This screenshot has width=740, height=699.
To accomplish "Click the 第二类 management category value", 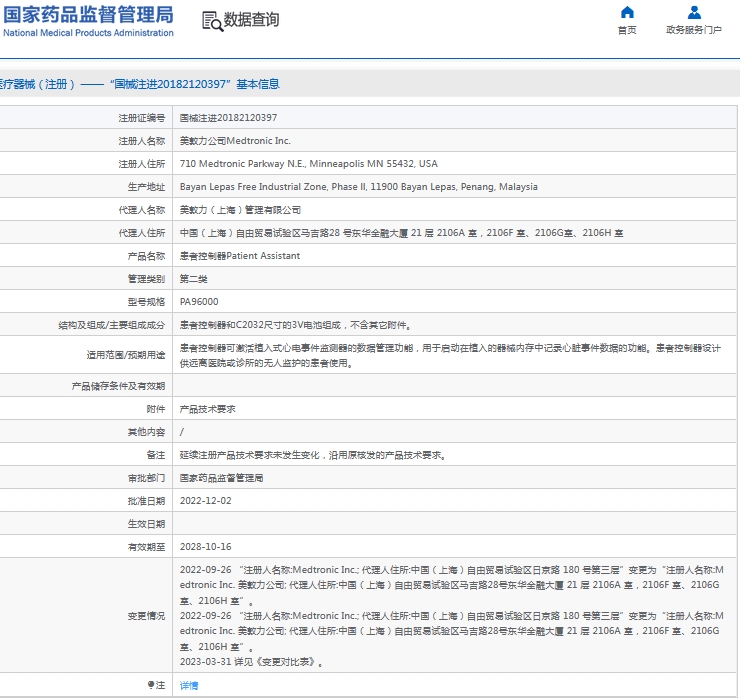I will (x=193, y=279).
